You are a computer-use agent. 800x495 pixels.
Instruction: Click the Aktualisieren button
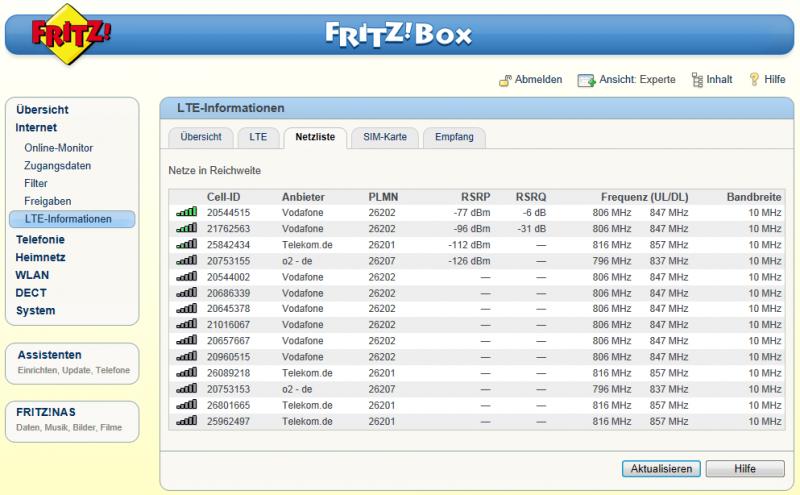[661, 468]
